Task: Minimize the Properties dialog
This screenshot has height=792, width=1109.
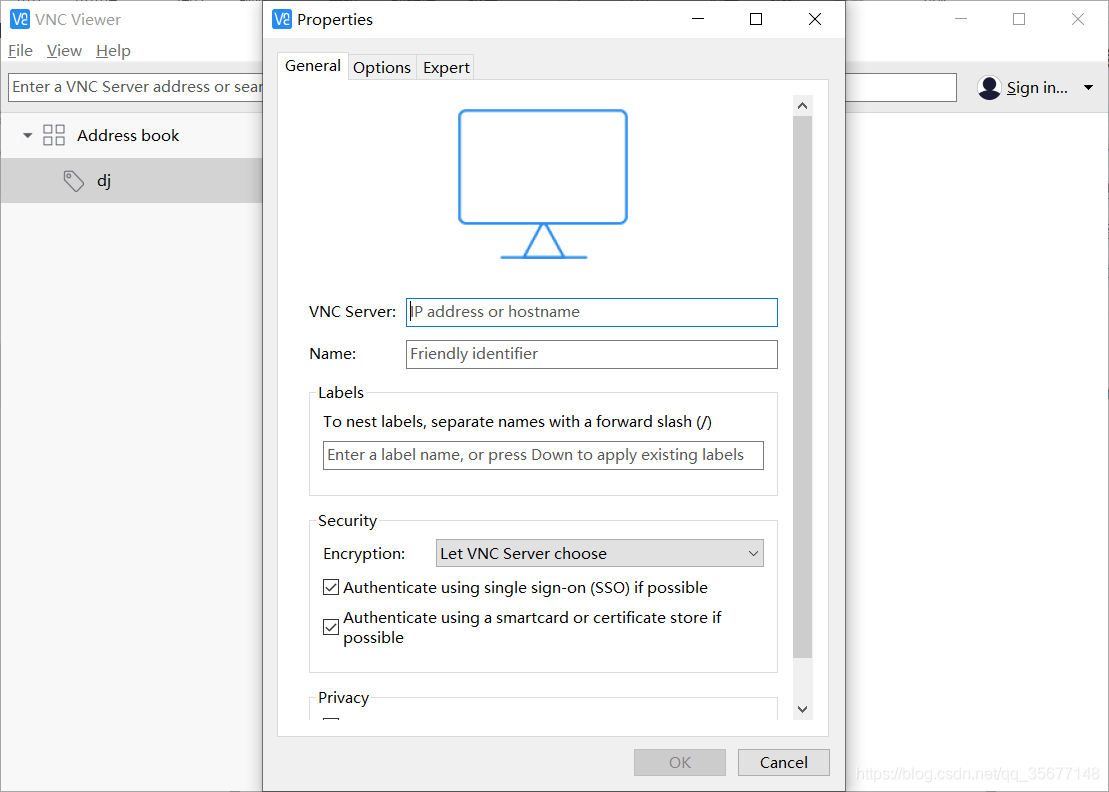Action: coord(698,19)
